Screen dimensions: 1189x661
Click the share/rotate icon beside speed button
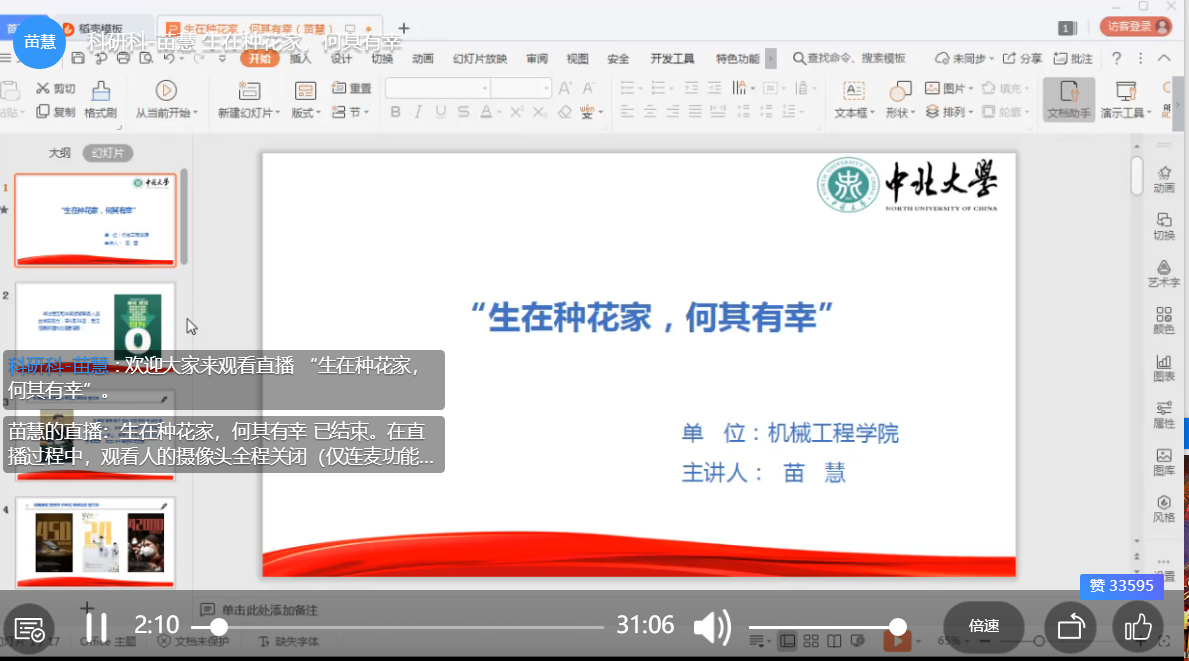tap(1071, 627)
